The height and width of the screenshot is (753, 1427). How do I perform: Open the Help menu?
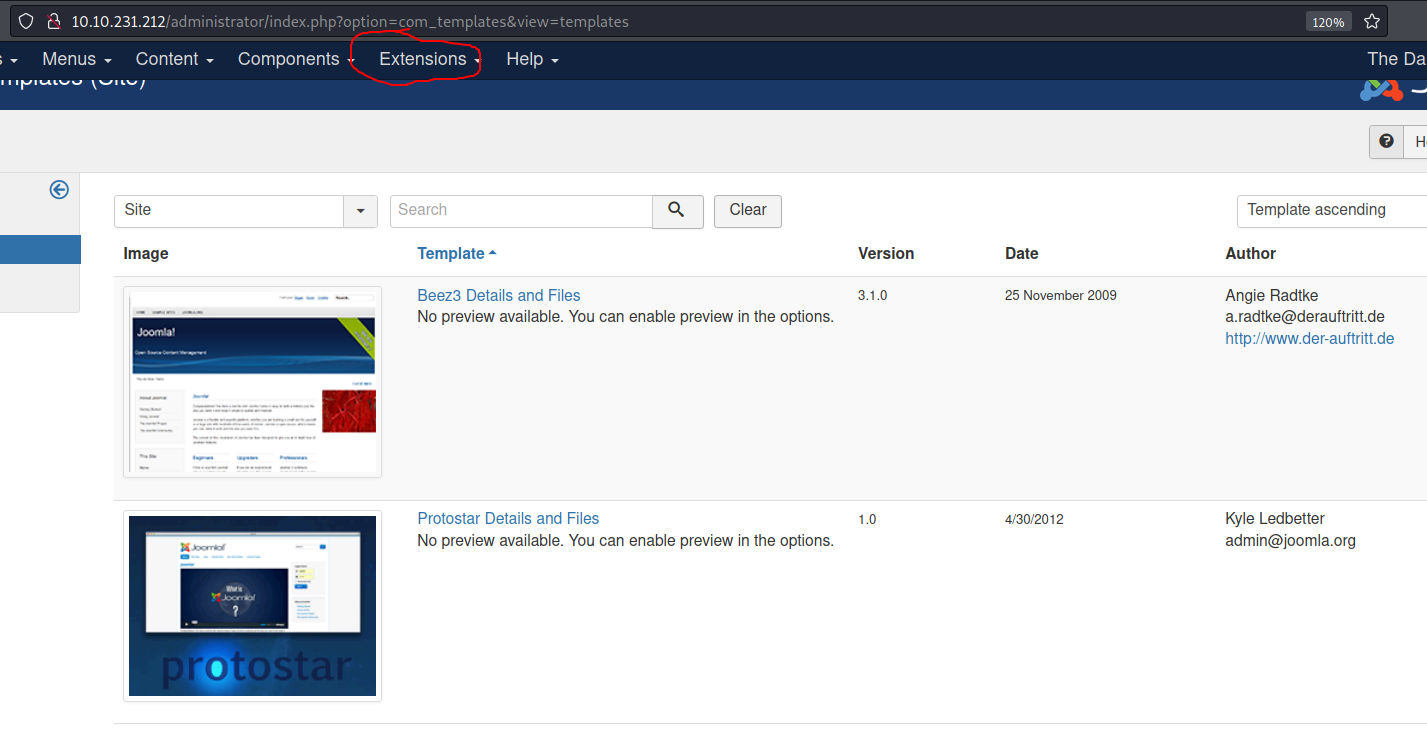[x=532, y=59]
